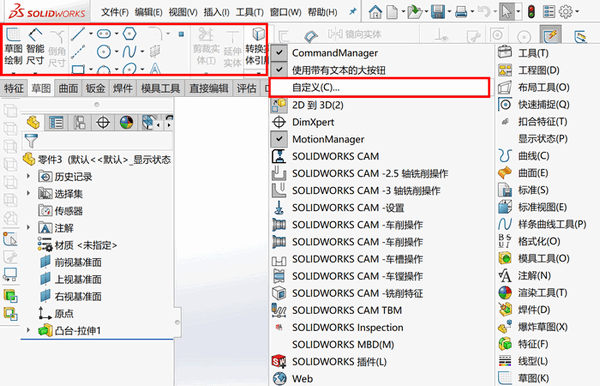Switch to the 评估 tab

click(246, 88)
